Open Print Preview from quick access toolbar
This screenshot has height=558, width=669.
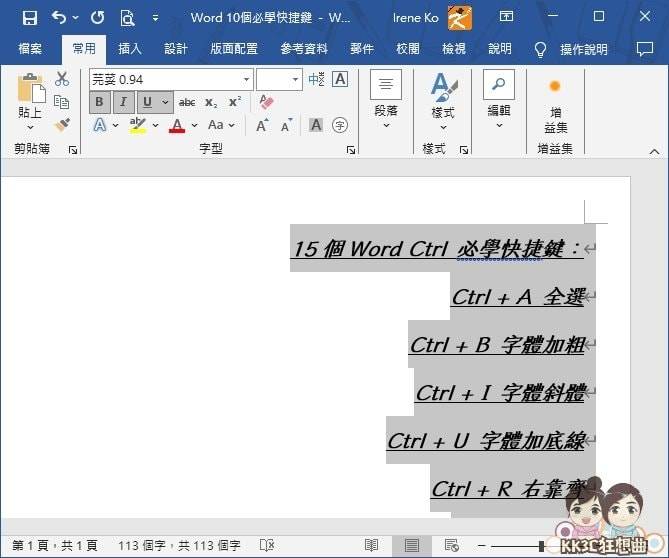point(127,18)
